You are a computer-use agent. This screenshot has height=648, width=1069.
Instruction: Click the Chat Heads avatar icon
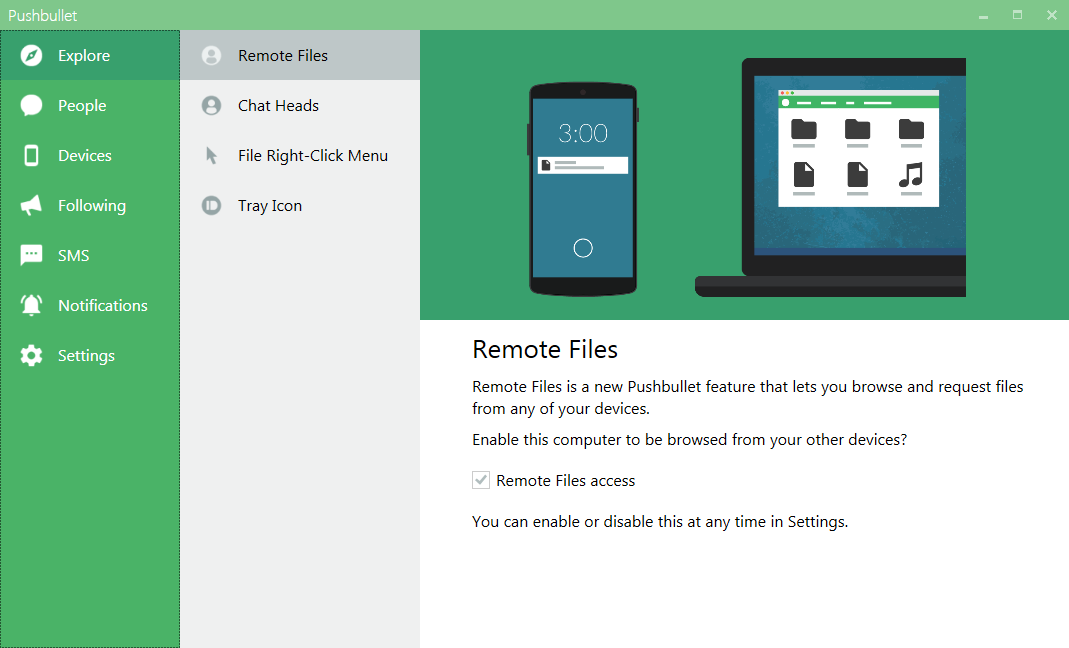pyautogui.click(x=211, y=106)
